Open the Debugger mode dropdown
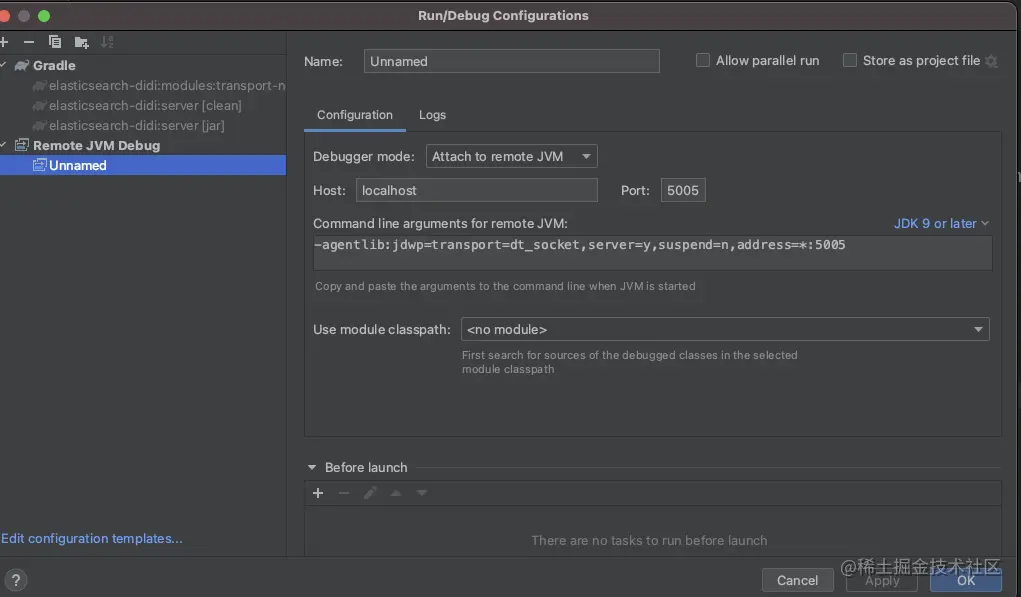1021x597 pixels. pos(511,156)
